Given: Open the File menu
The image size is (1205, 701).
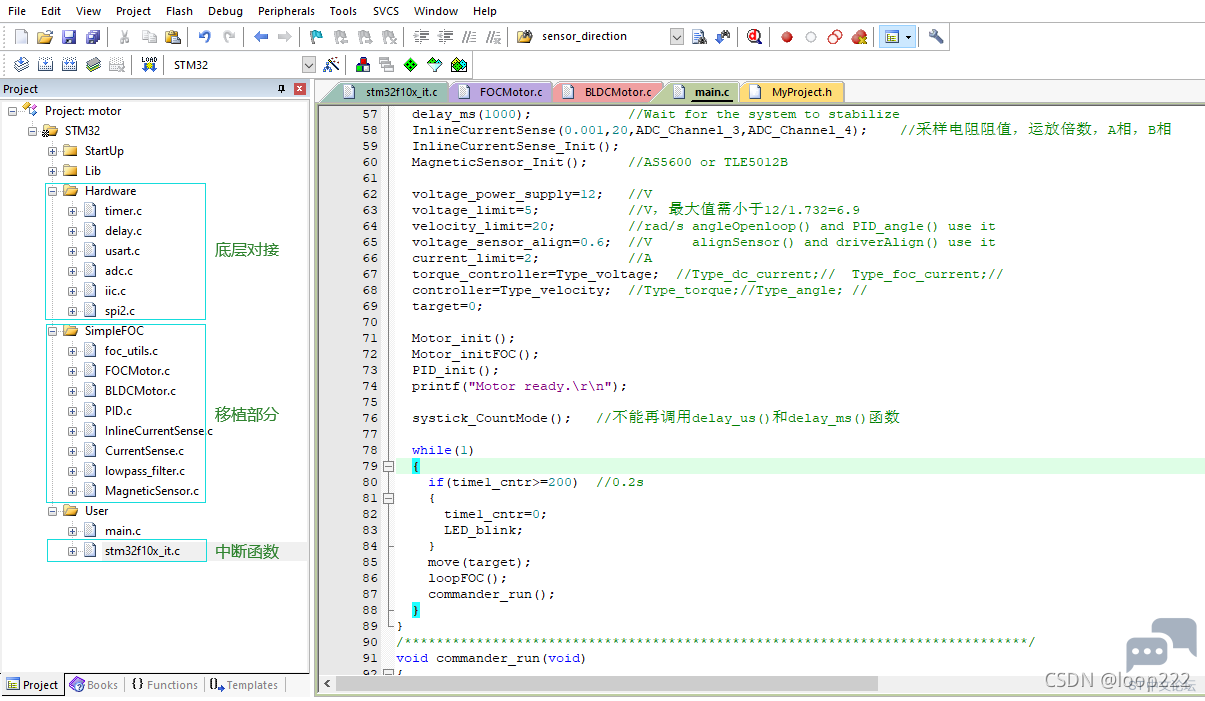Looking at the screenshot, I should 18,11.
